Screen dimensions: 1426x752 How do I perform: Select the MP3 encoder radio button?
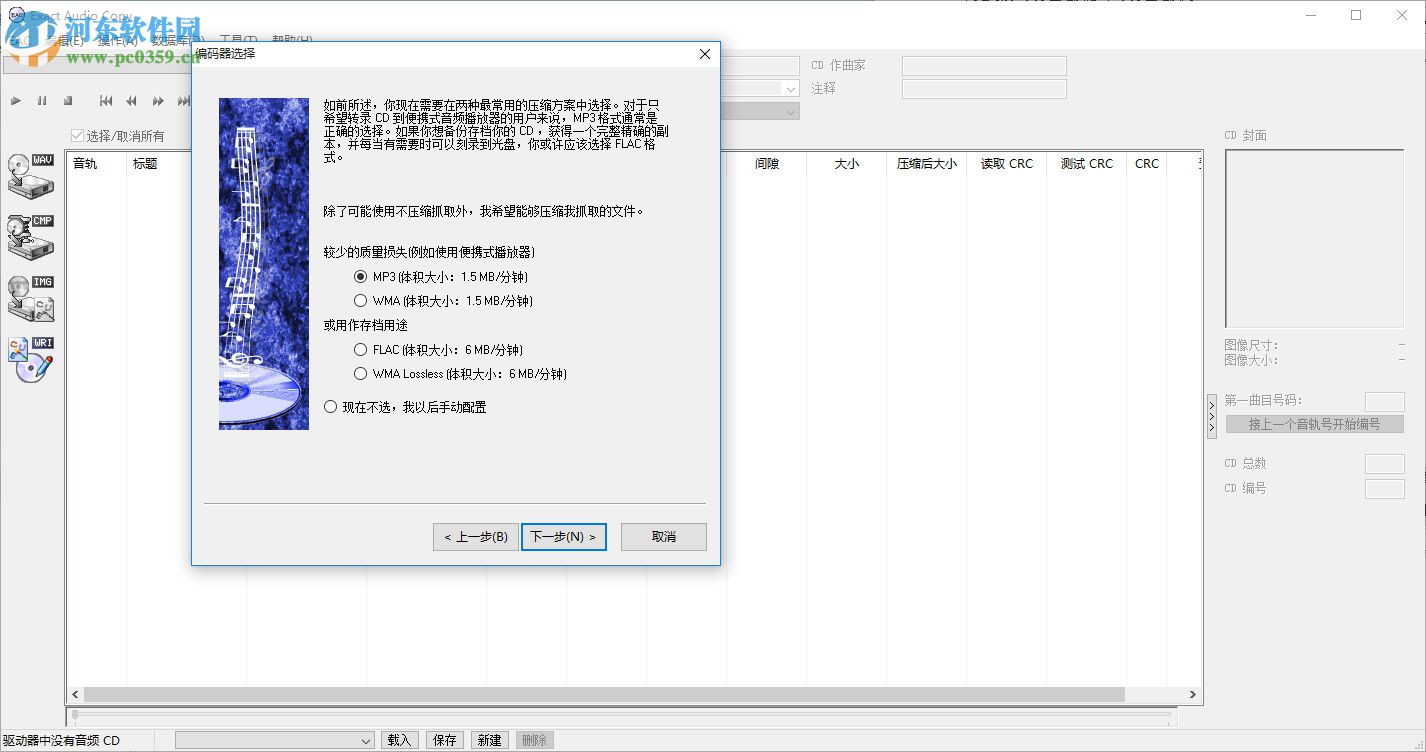(360, 277)
